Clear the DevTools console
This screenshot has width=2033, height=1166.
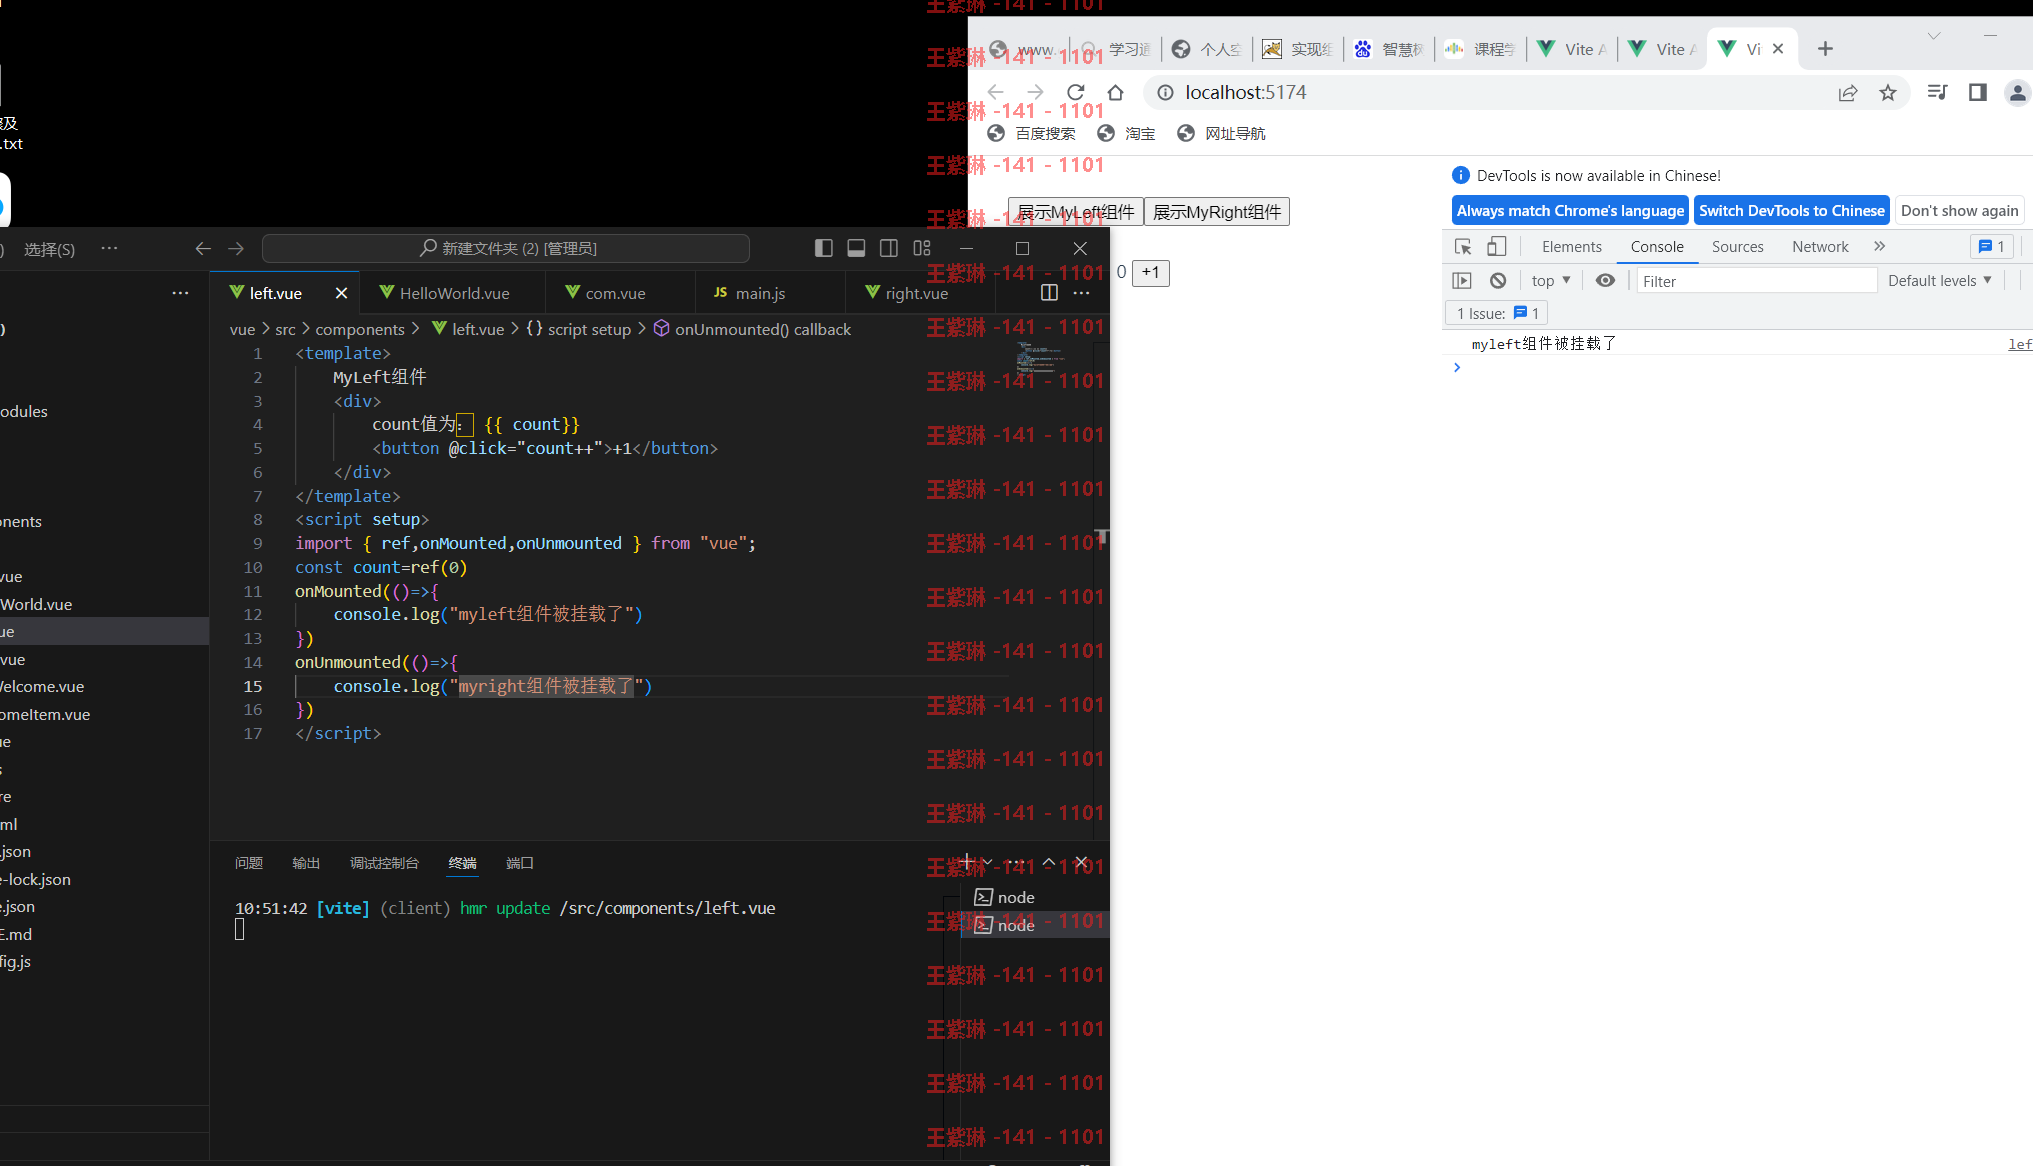tap(1498, 281)
